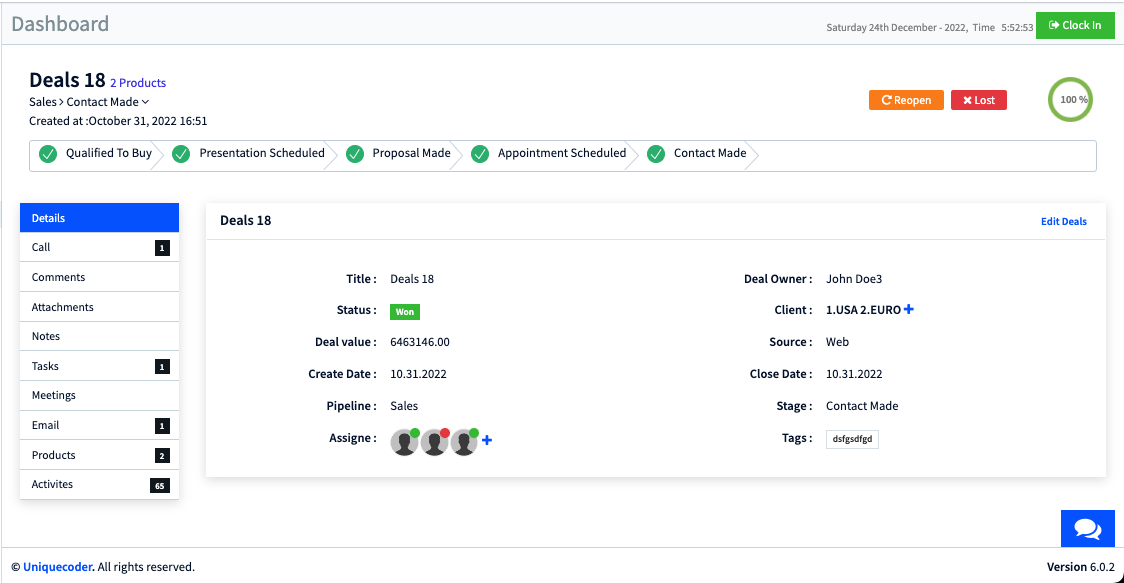Click the Dashboard page heading
This screenshot has width=1124, height=583.
click(x=60, y=24)
